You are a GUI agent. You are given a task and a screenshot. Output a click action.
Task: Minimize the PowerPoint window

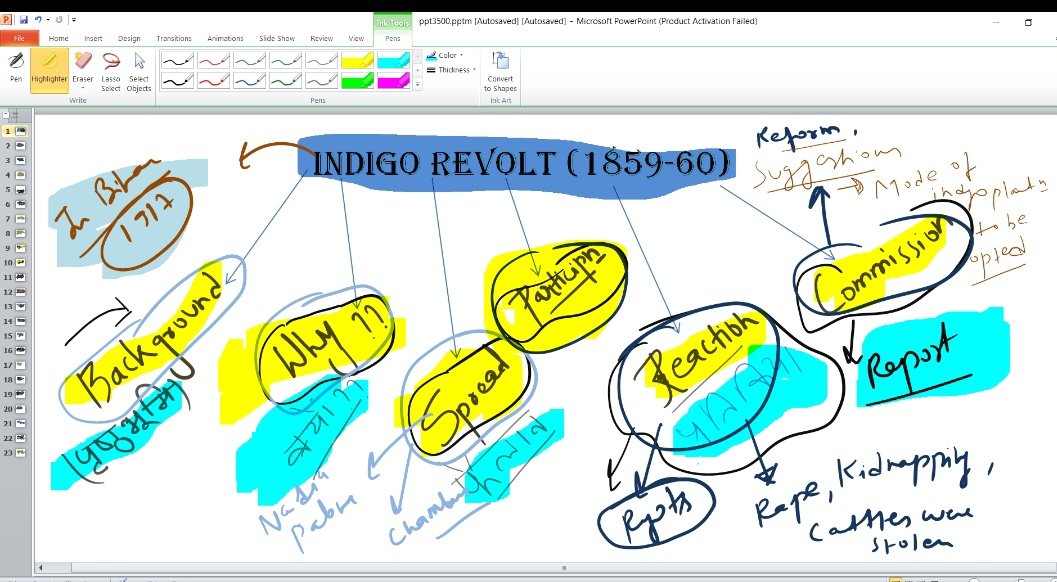coord(996,22)
